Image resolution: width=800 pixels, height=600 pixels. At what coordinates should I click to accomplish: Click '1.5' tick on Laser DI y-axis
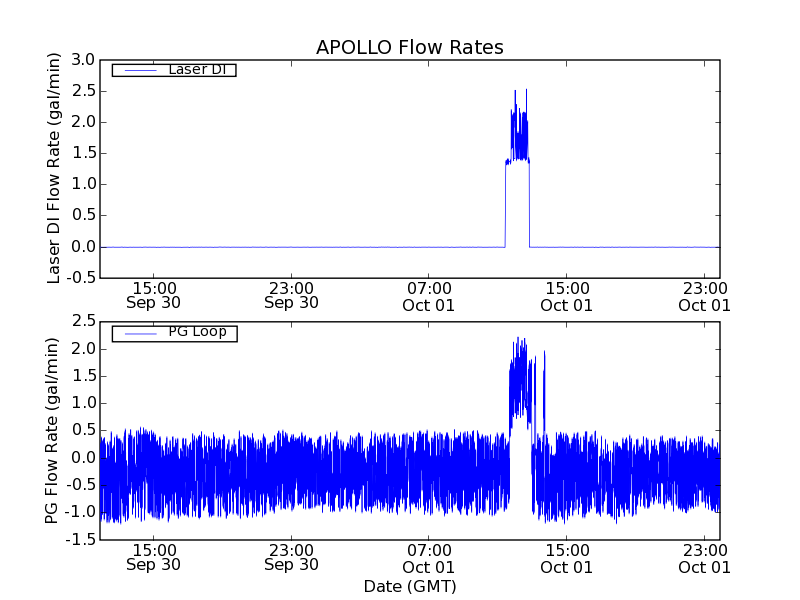[83, 153]
